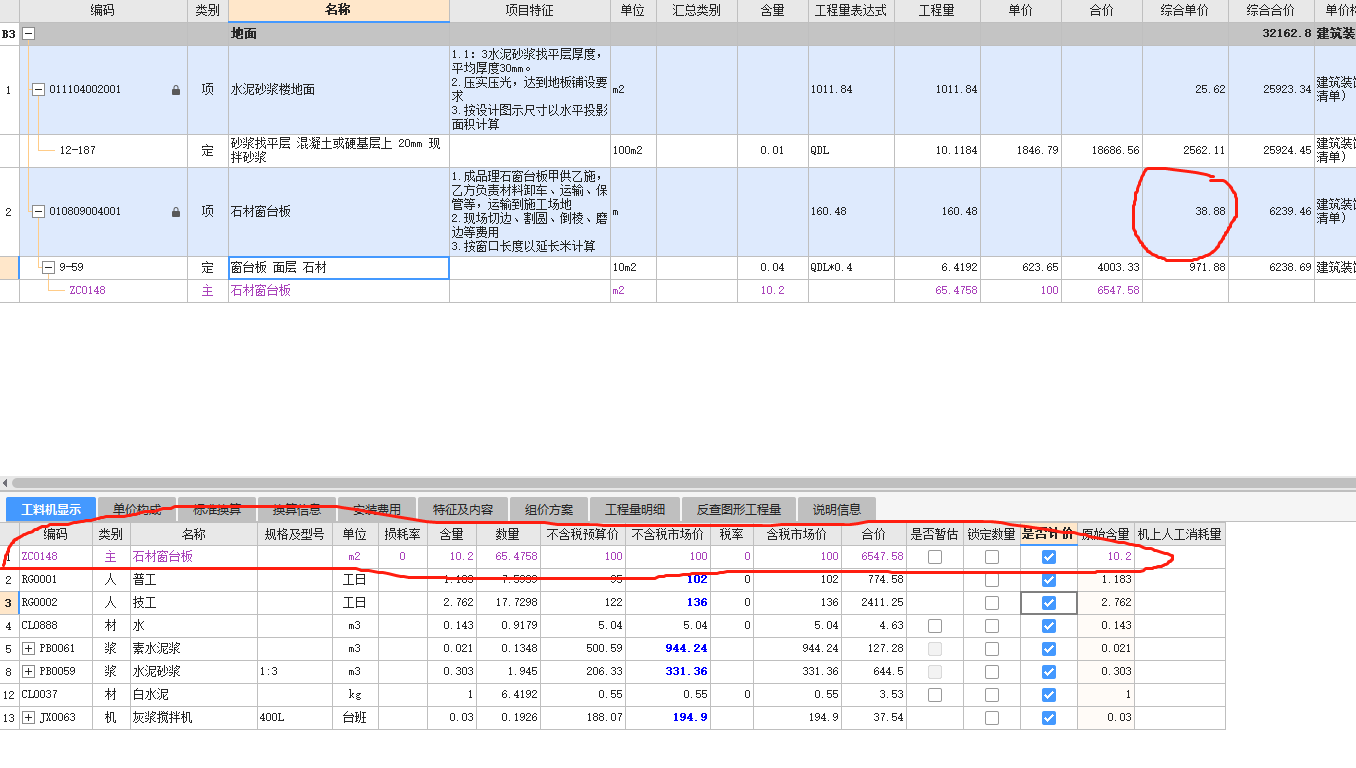This screenshot has height=768, width=1356.
Task: Click quantity 1011.84 in 工程量 column
Action: click(x=957, y=90)
